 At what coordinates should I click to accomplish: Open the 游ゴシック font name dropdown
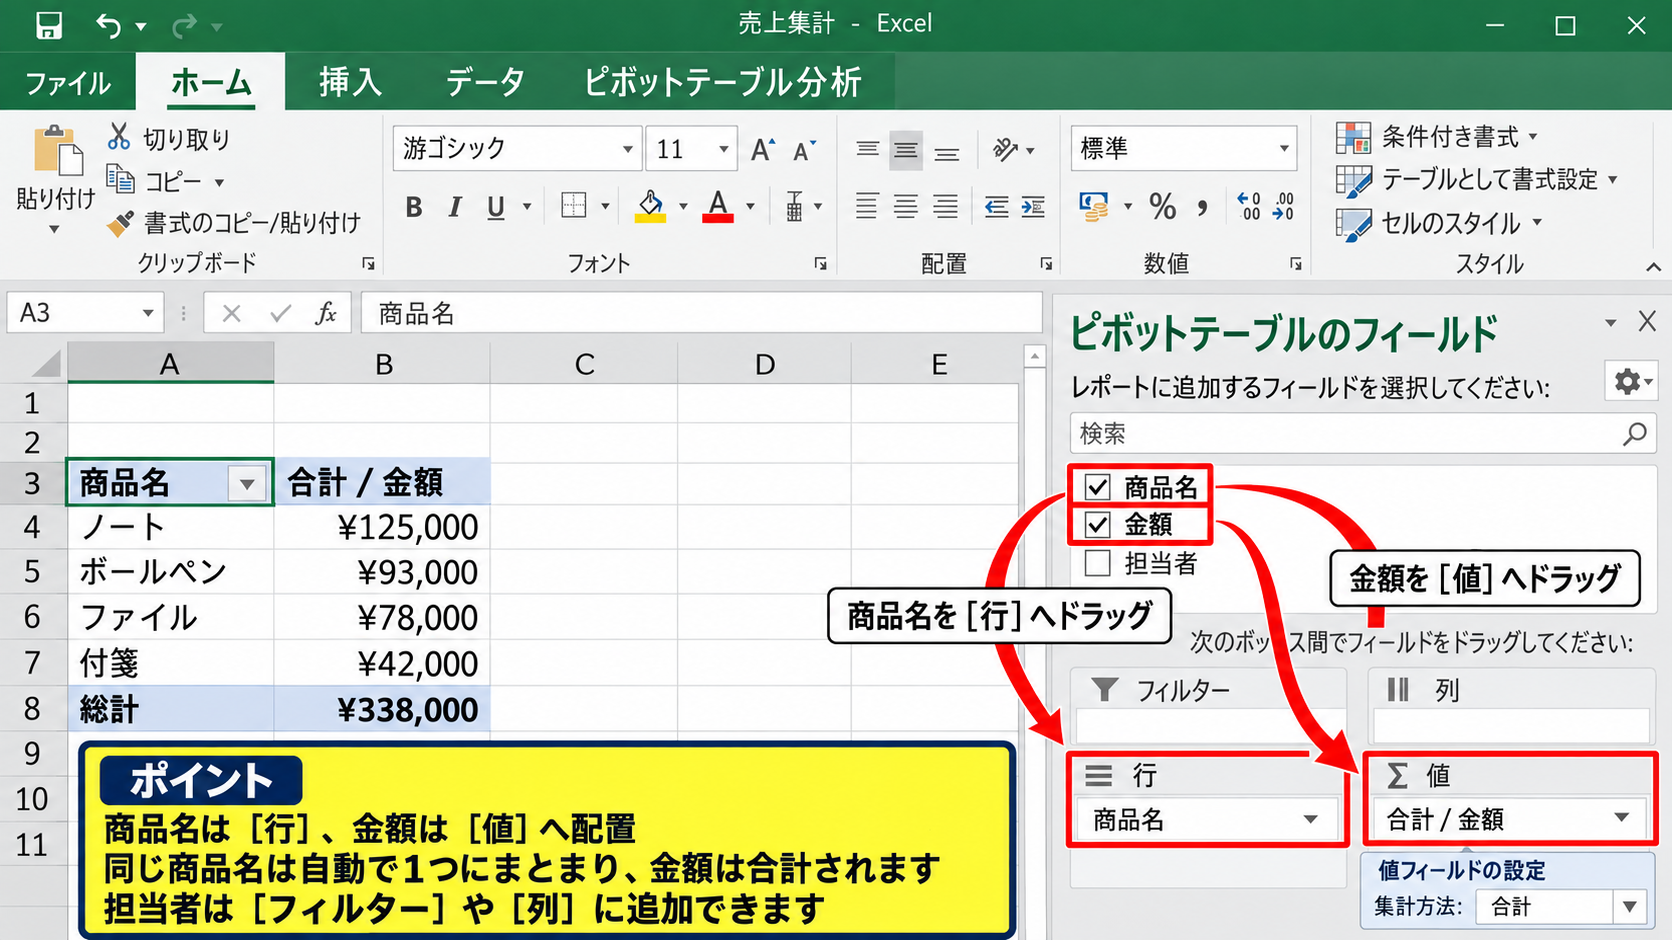[627, 149]
